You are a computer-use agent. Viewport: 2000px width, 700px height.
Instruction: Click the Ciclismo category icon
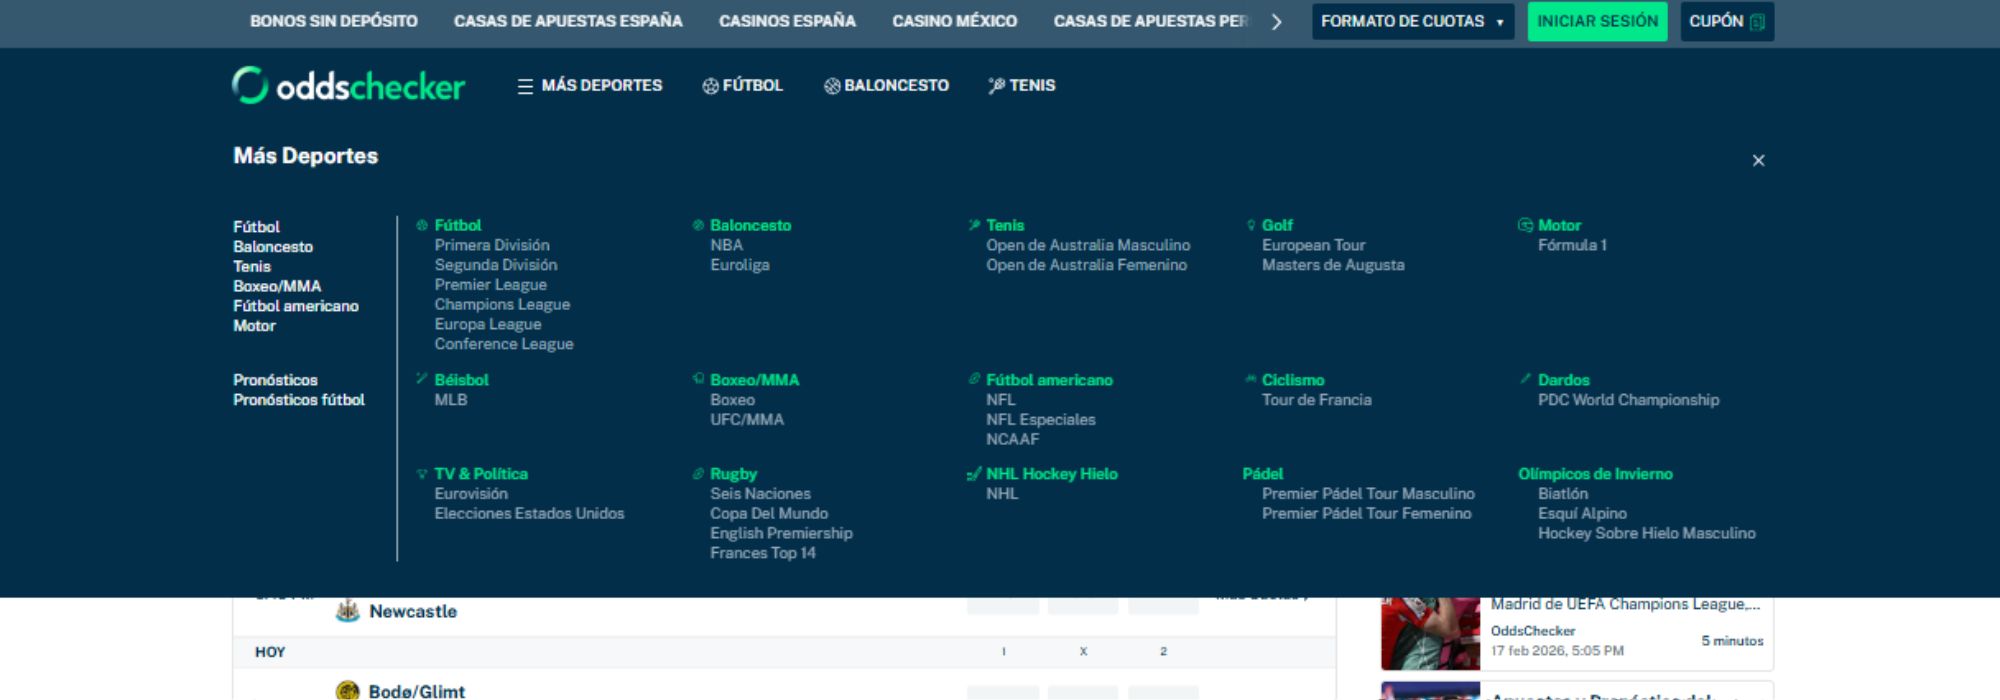(1250, 379)
